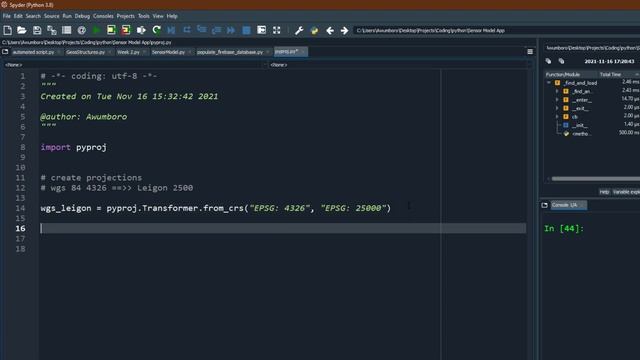Expand the cb profiler node
The height and width of the screenshot is (360, 640).
coord(557,117)
